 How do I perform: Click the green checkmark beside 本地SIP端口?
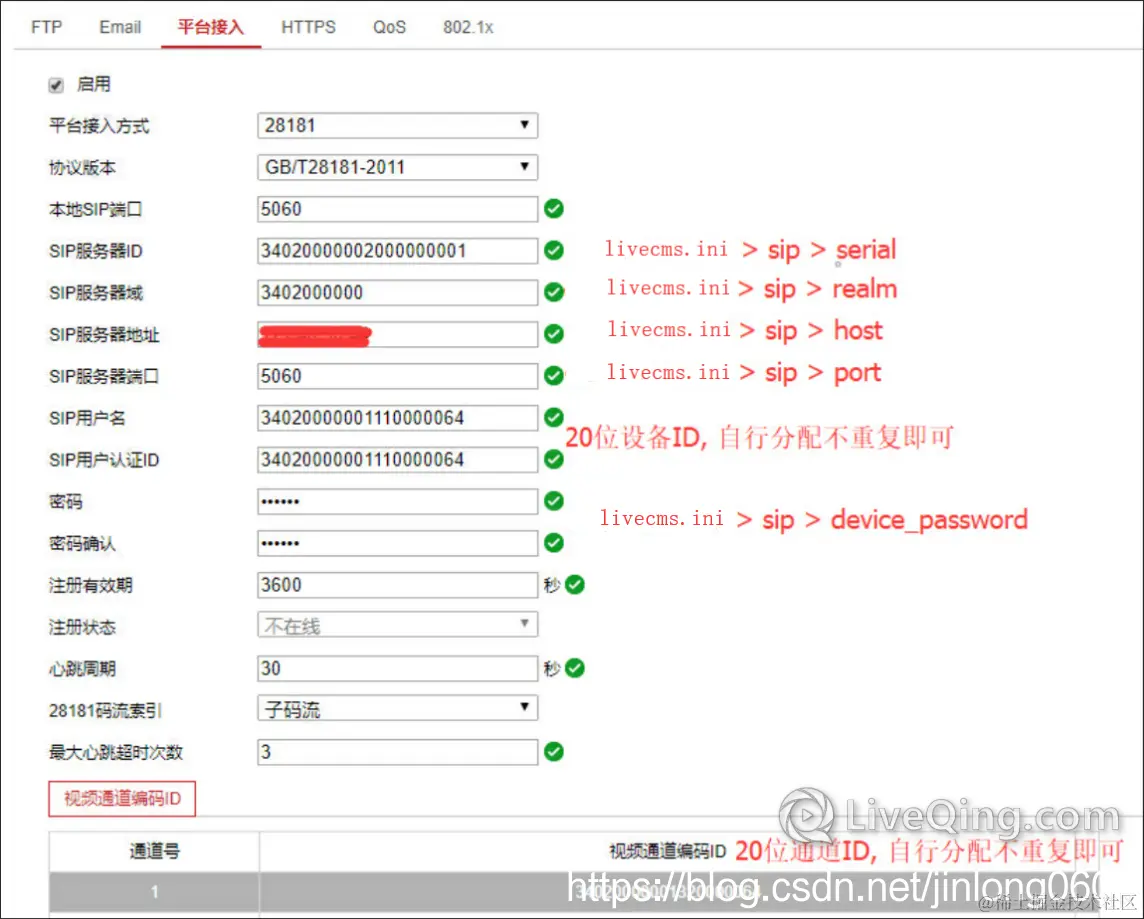[x=554, y=209]
